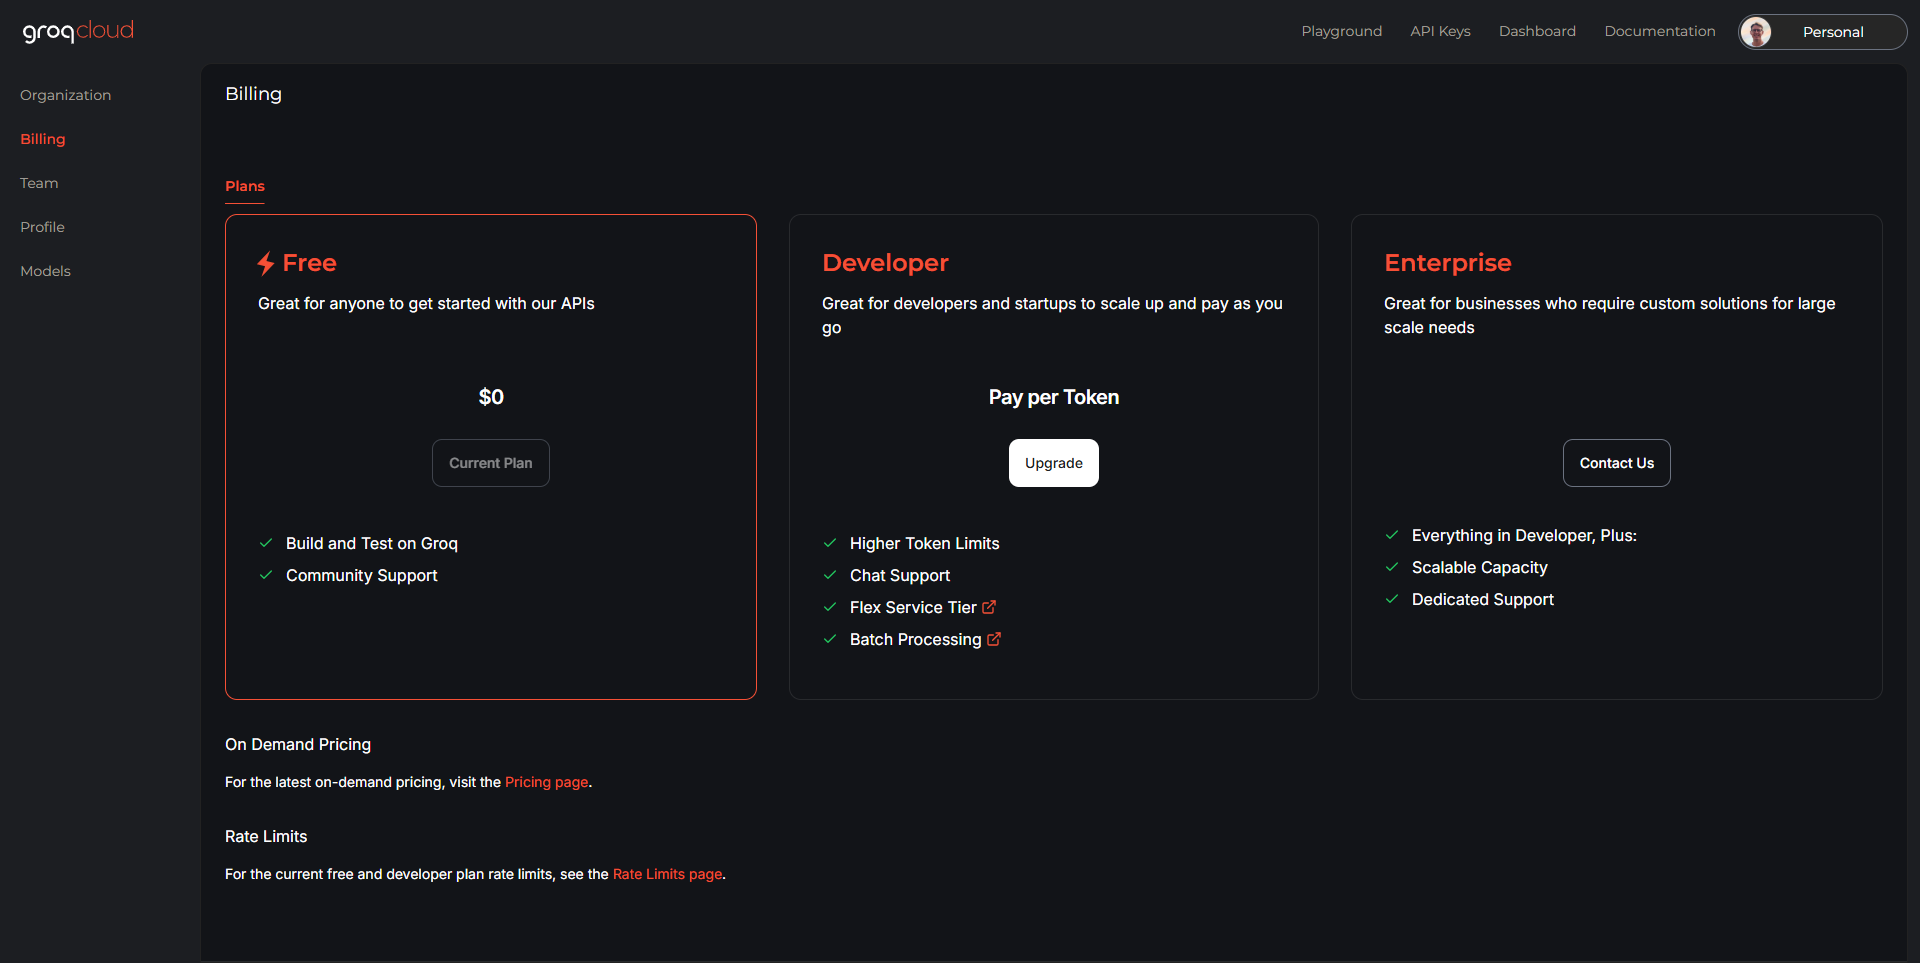The image size is (1920, 963).
Task: Click Dedicated Support feature text
Action: coord(1483,599)
